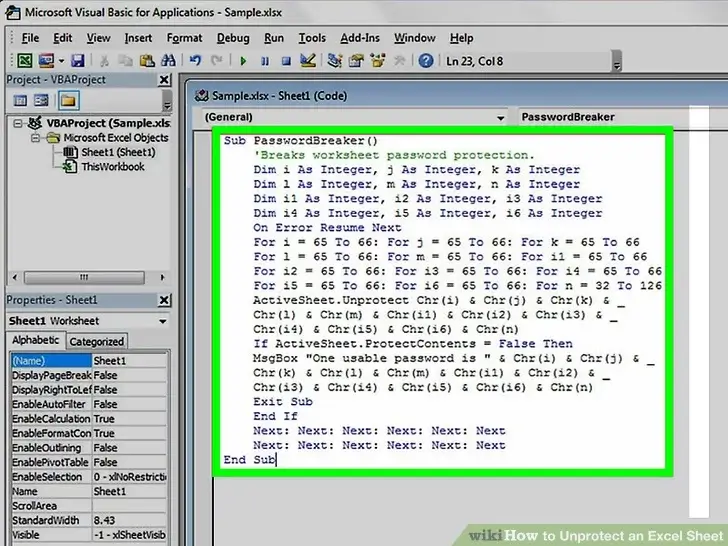This screenshot has height=546, width=728.
Task: Select ThisWorkbook in the project tree
Action: coord(113,167)
